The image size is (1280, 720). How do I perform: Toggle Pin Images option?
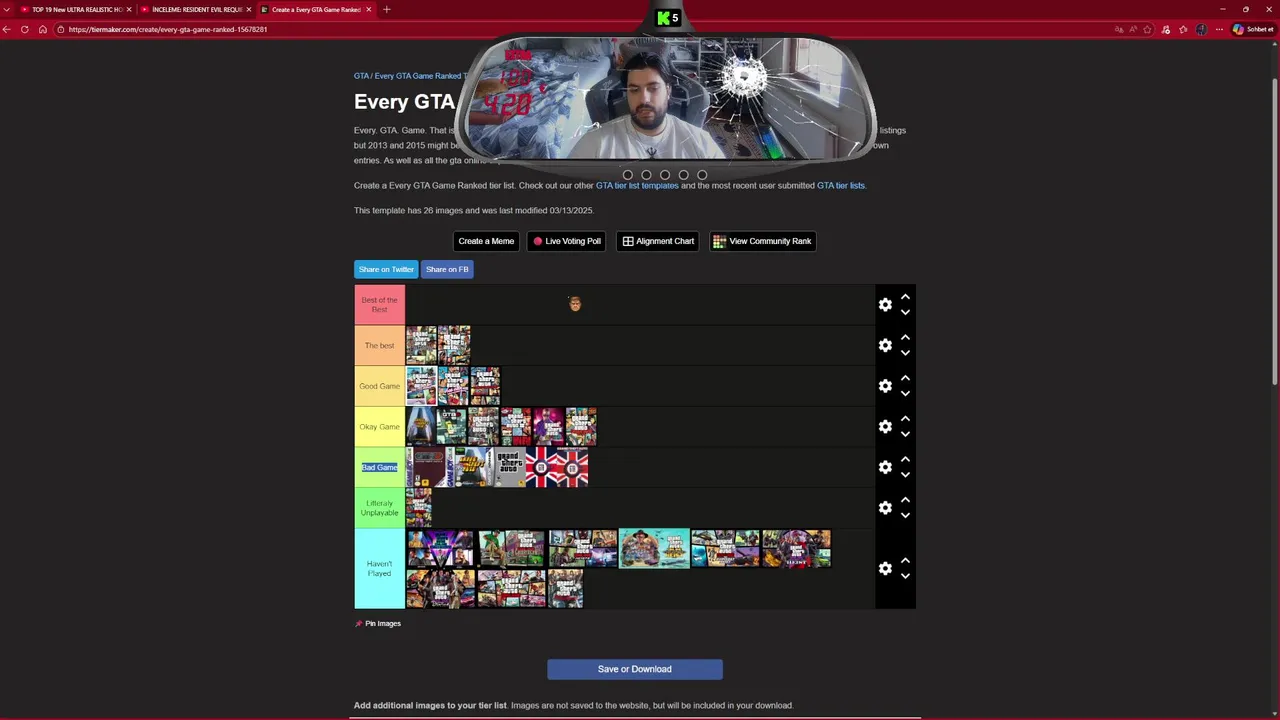pyautogui.click(x=378, y=623)
